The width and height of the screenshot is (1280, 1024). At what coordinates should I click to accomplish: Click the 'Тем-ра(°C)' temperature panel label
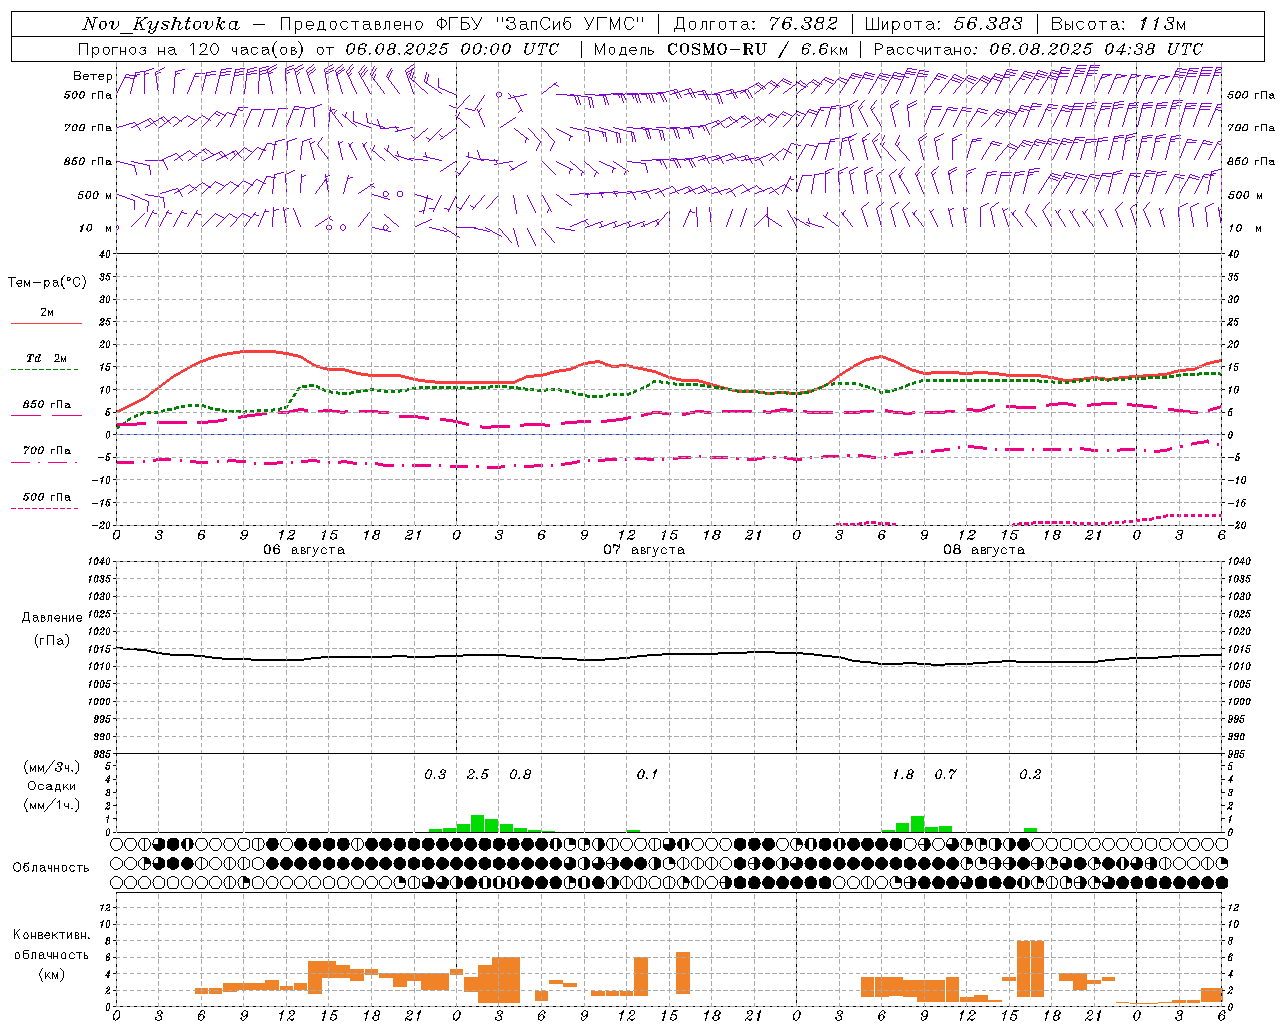pos(47,283)
